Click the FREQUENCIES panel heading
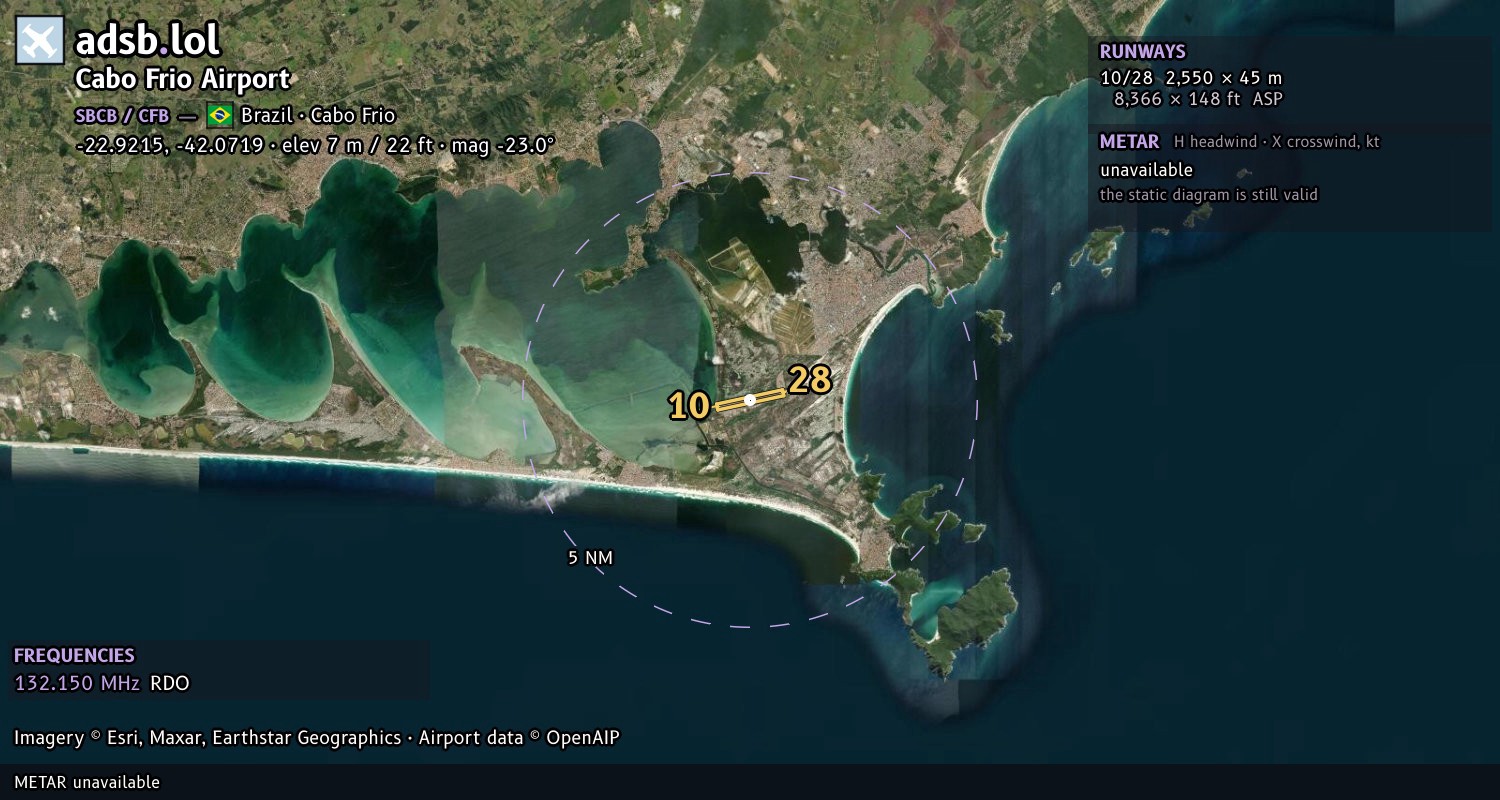This screenshot has height=800, width=1500. [74, 656]
